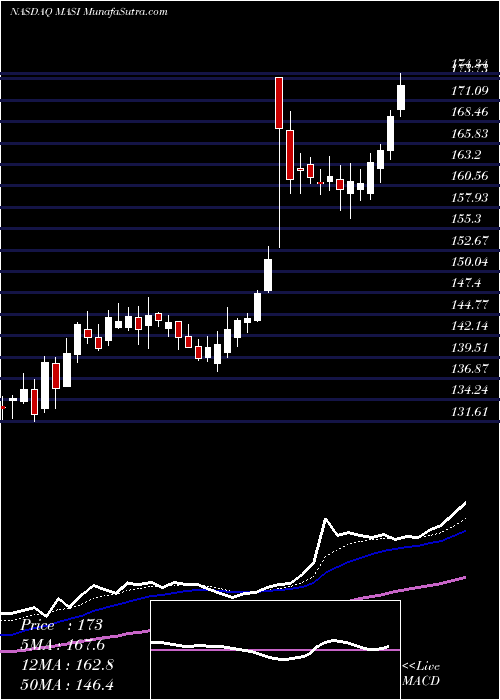
Task: Click the last white candle on the right
Action: click(401, 97)
